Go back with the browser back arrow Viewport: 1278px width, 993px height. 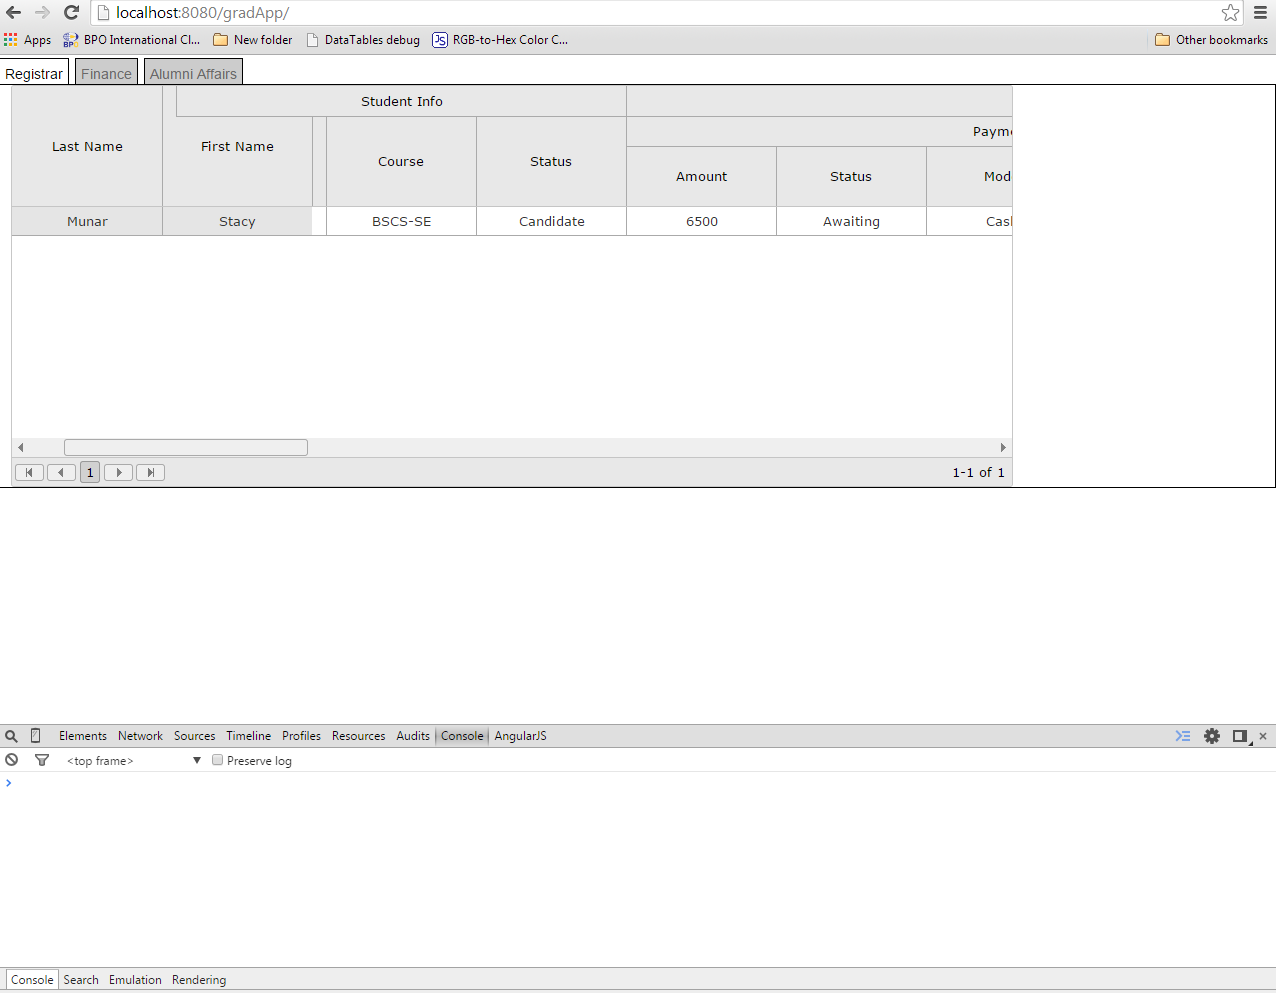[14, 12]
